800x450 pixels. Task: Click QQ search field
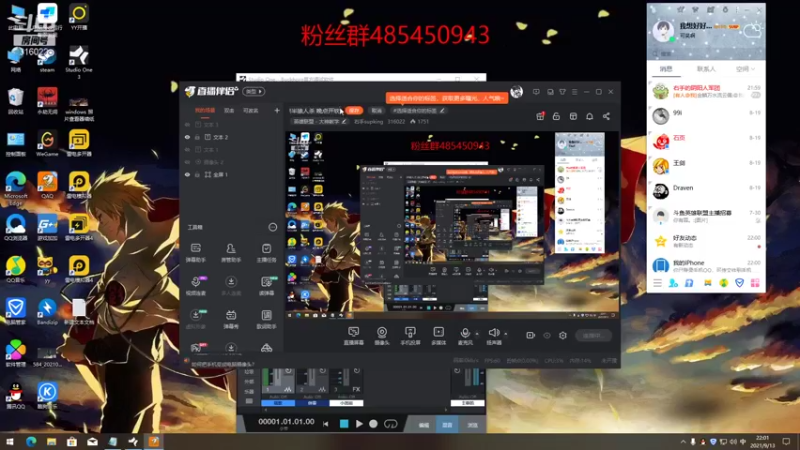click(x=706, y=54)
